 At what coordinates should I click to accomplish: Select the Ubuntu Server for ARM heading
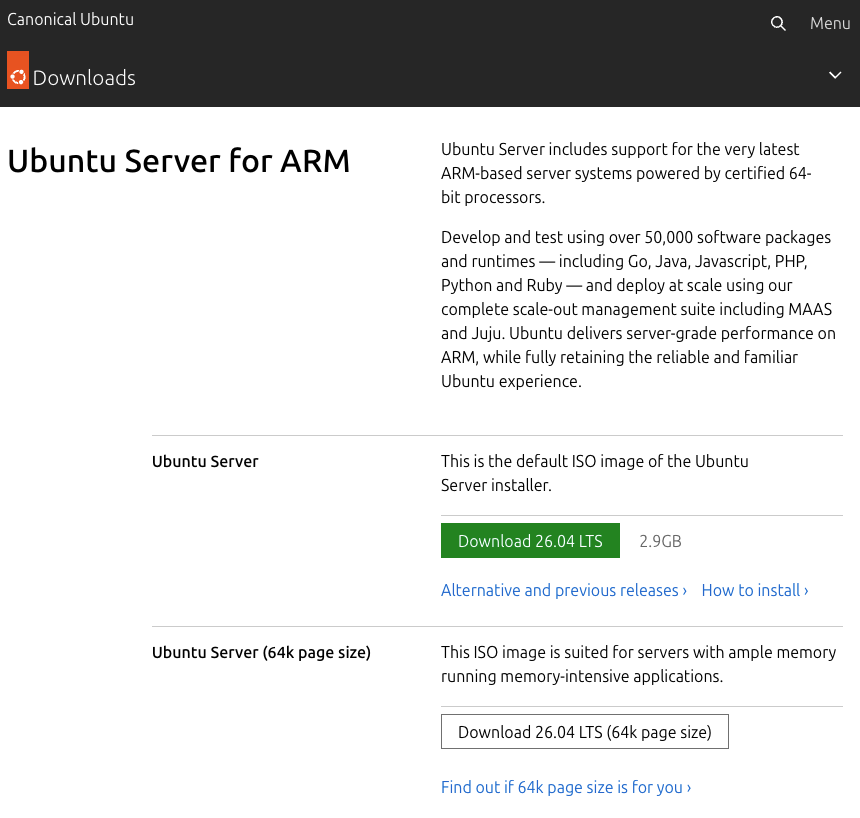(178, 161)
